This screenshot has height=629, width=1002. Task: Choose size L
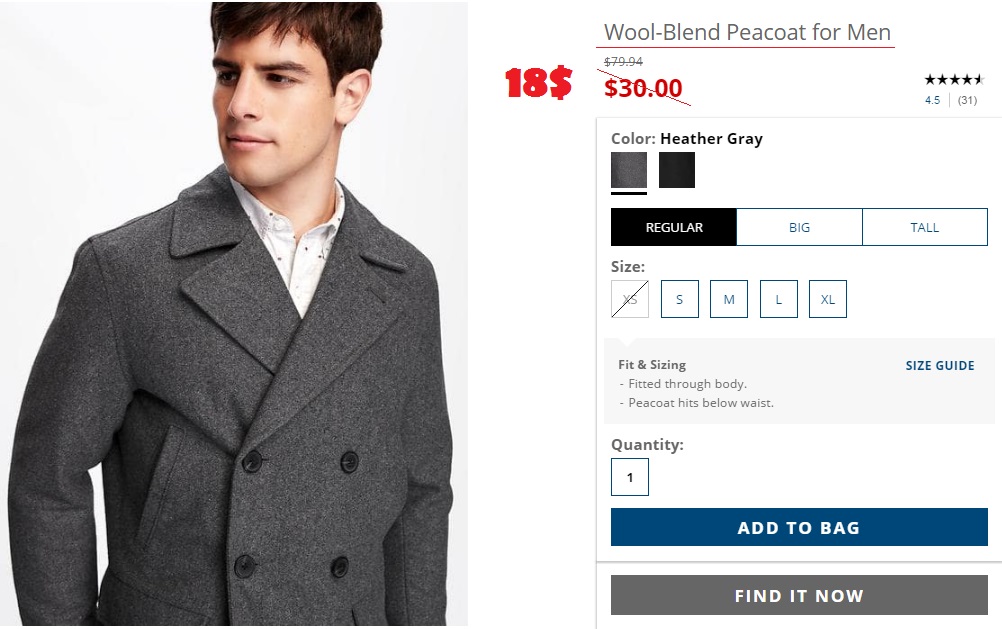(x=778, y=299)
